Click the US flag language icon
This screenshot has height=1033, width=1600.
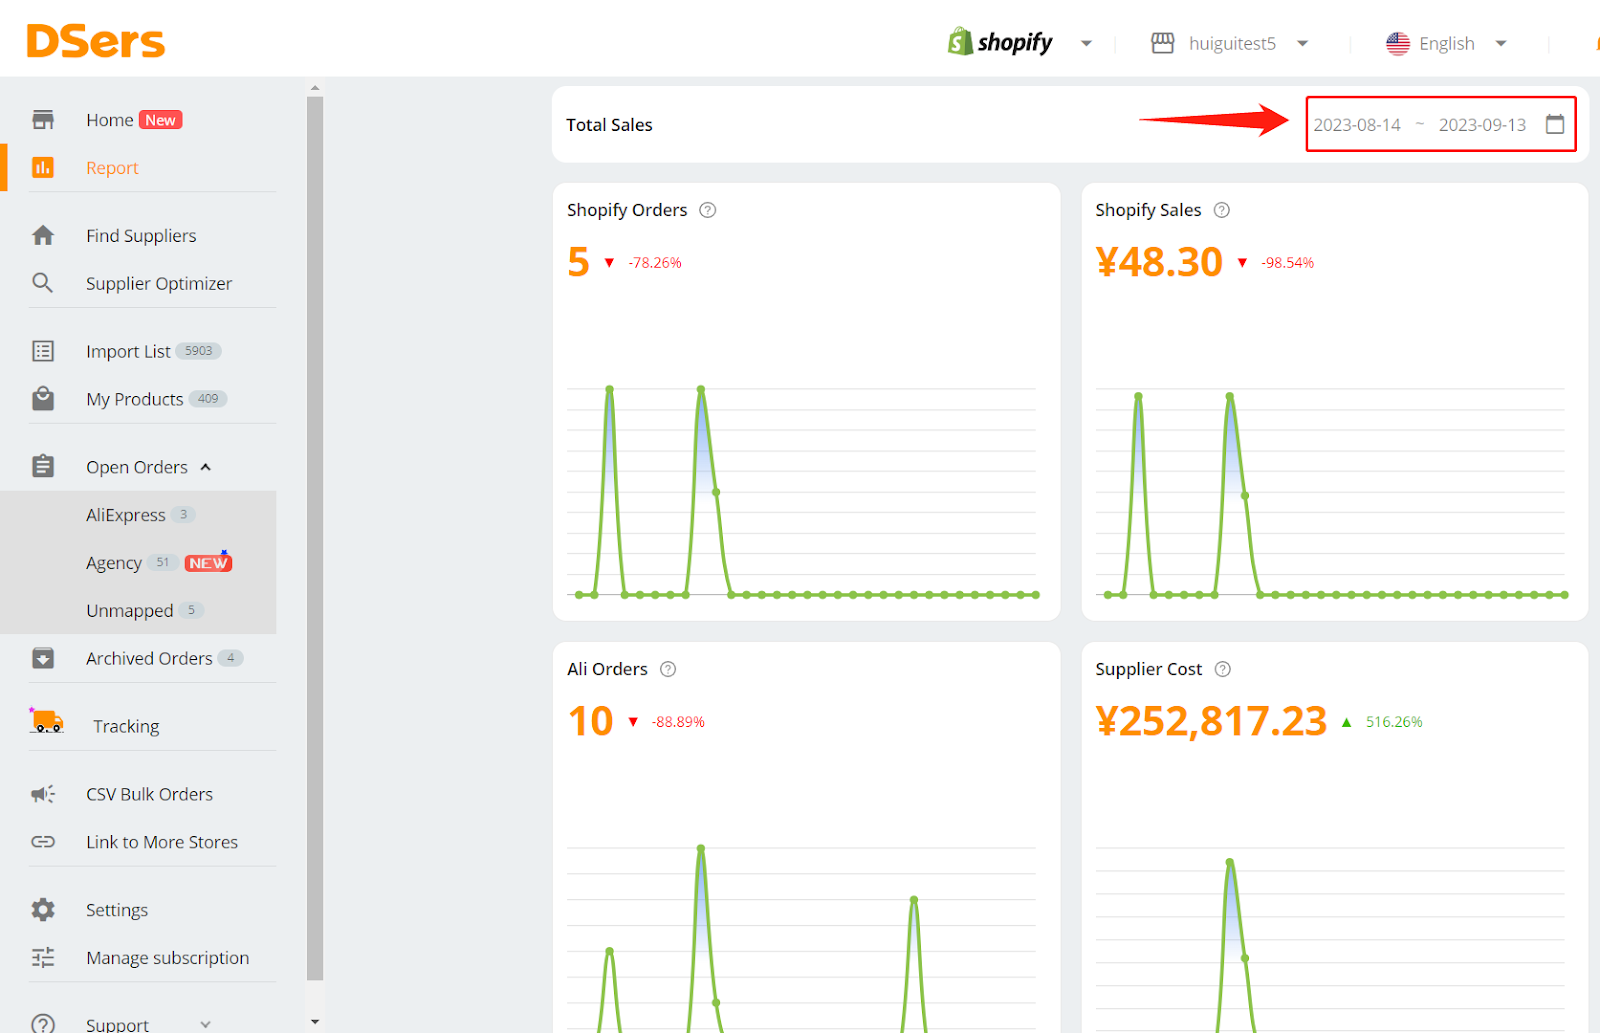tap(1398, 43)
